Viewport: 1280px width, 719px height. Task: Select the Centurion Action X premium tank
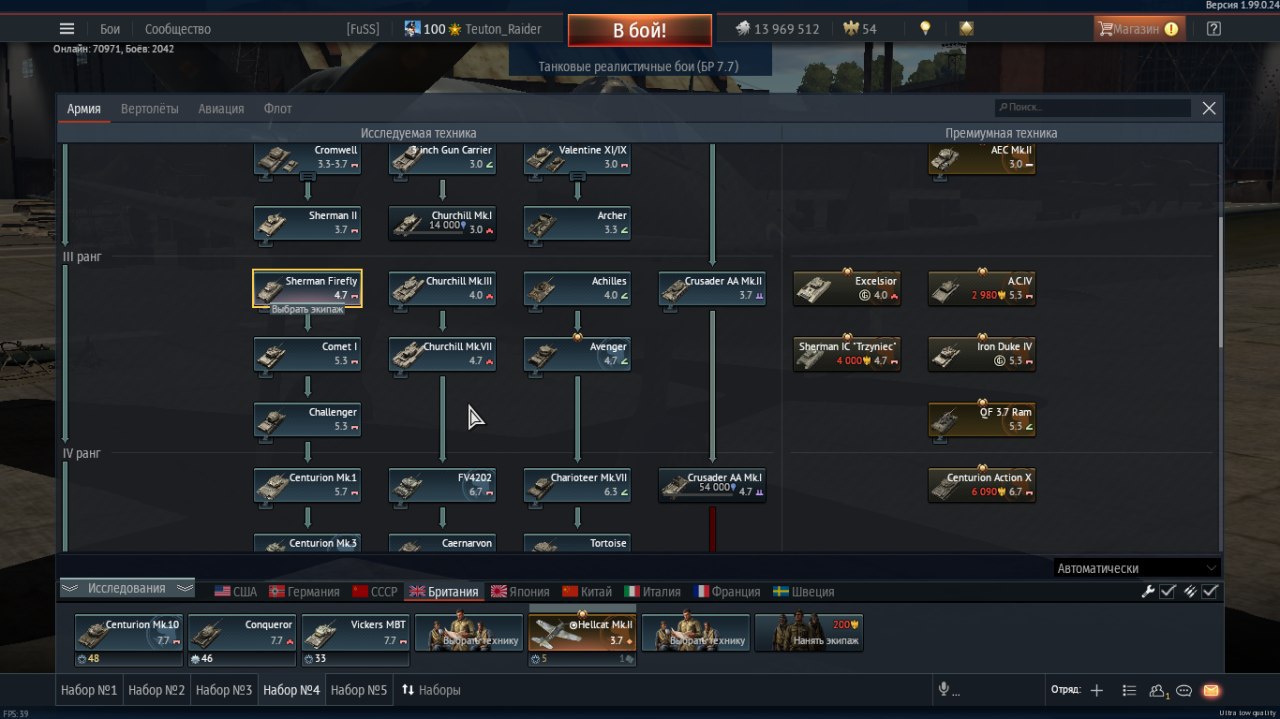[982, 485]
